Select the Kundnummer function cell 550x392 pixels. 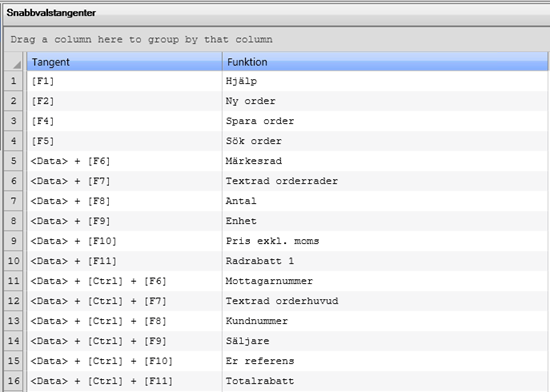[385, 321]
